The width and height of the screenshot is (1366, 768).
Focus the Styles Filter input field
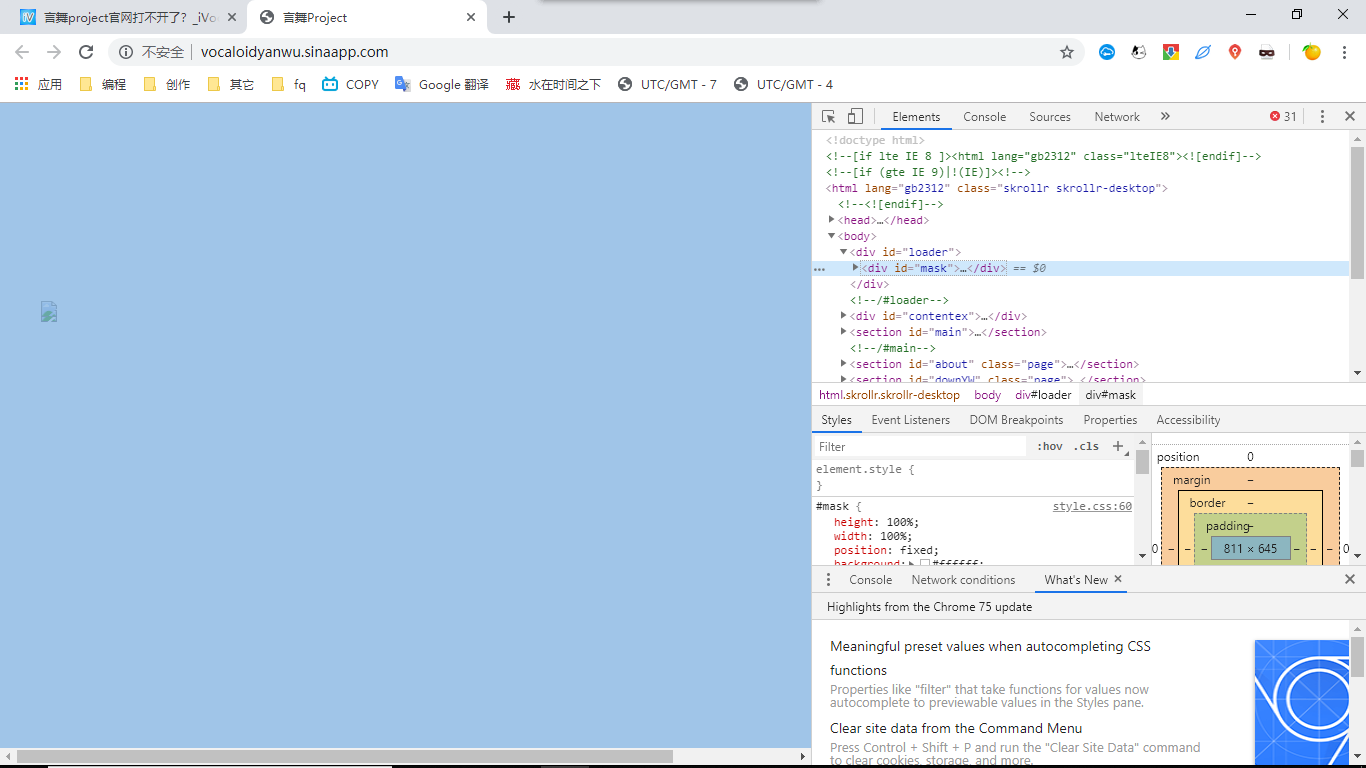click(x=920, y=447)
